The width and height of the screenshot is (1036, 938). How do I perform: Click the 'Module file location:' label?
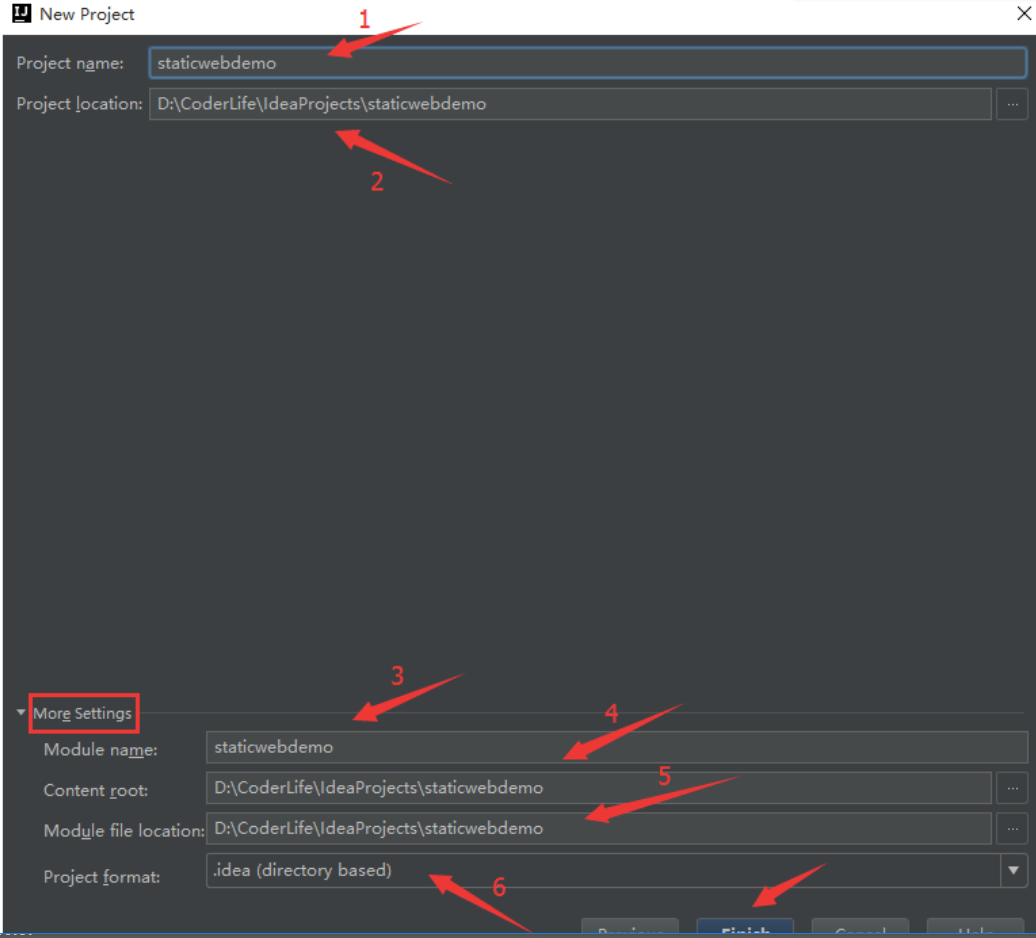point(124,831)
